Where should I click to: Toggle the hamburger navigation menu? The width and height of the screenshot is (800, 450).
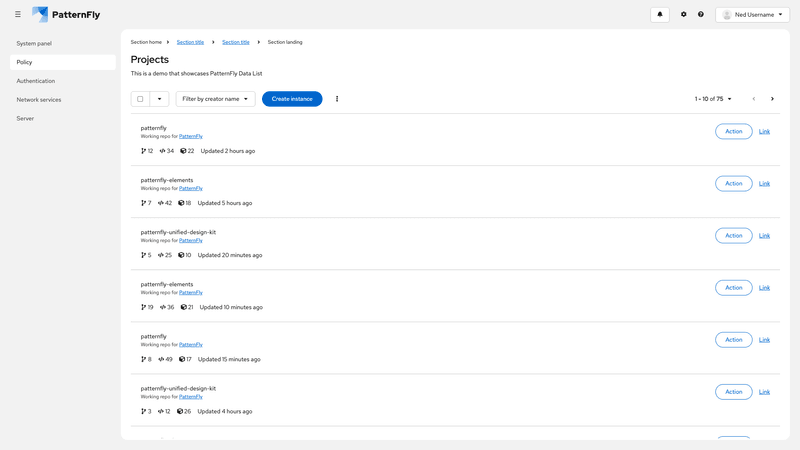click(17, 15)
